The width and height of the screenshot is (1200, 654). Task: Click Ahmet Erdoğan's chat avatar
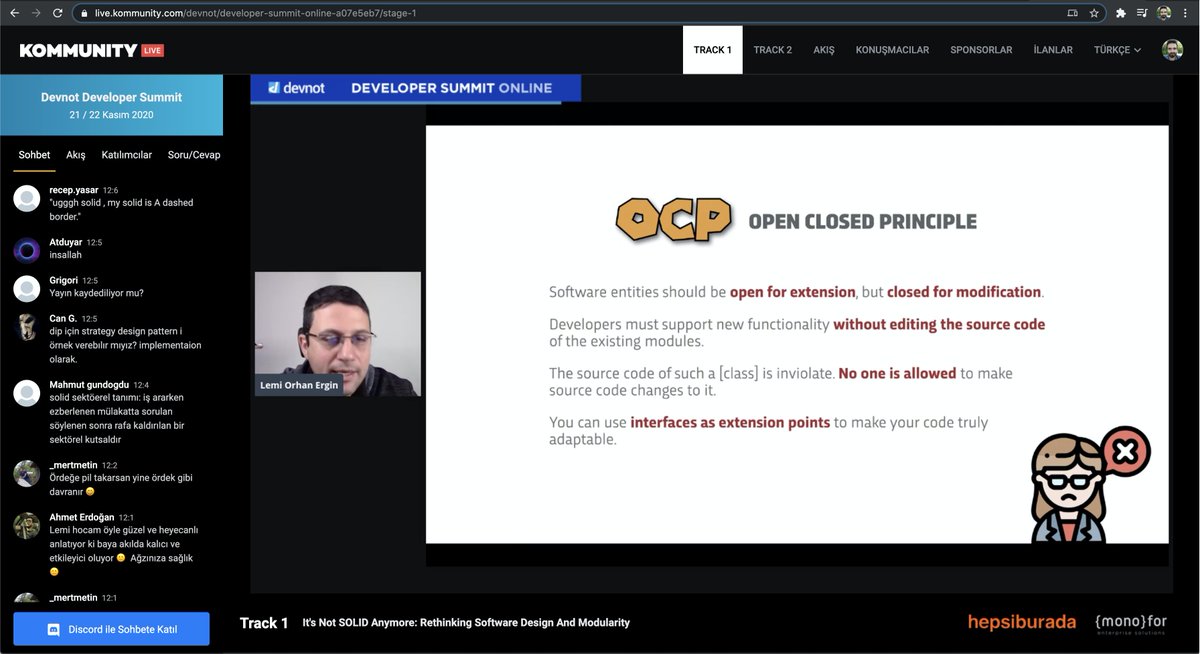tap(27, 525)
